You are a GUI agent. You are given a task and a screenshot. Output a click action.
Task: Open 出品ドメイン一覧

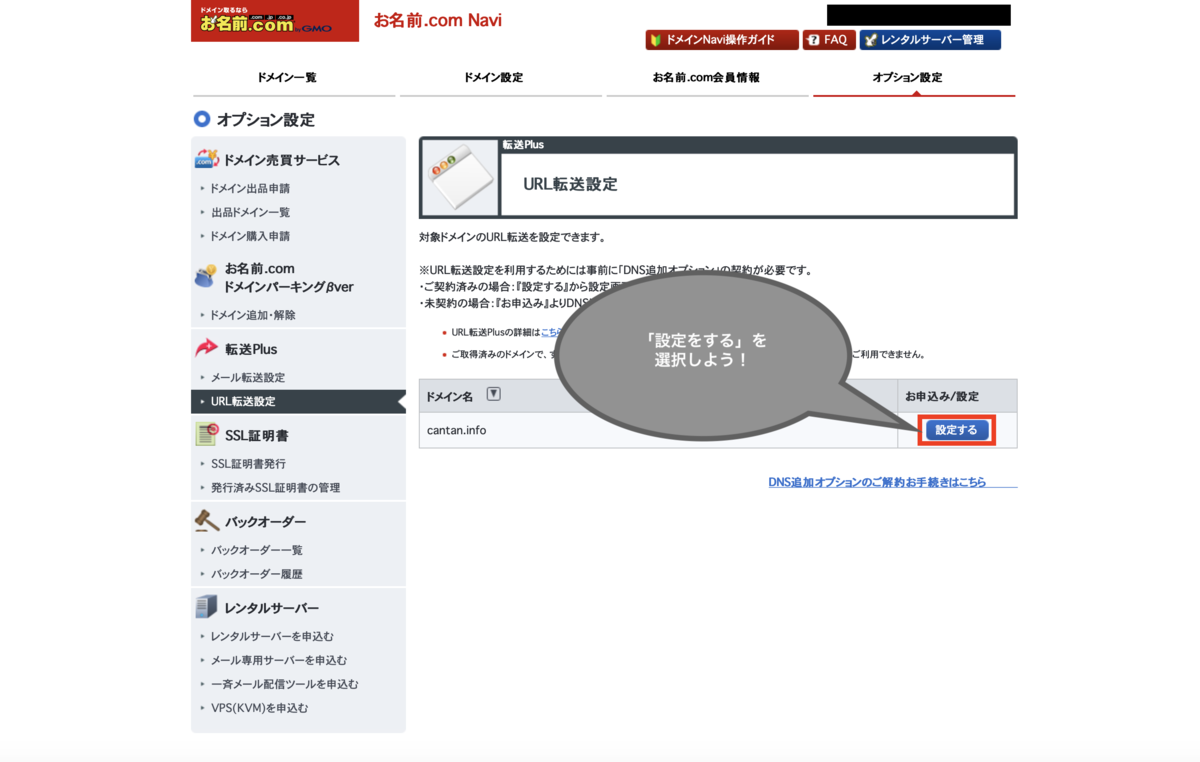pos(250,212)
